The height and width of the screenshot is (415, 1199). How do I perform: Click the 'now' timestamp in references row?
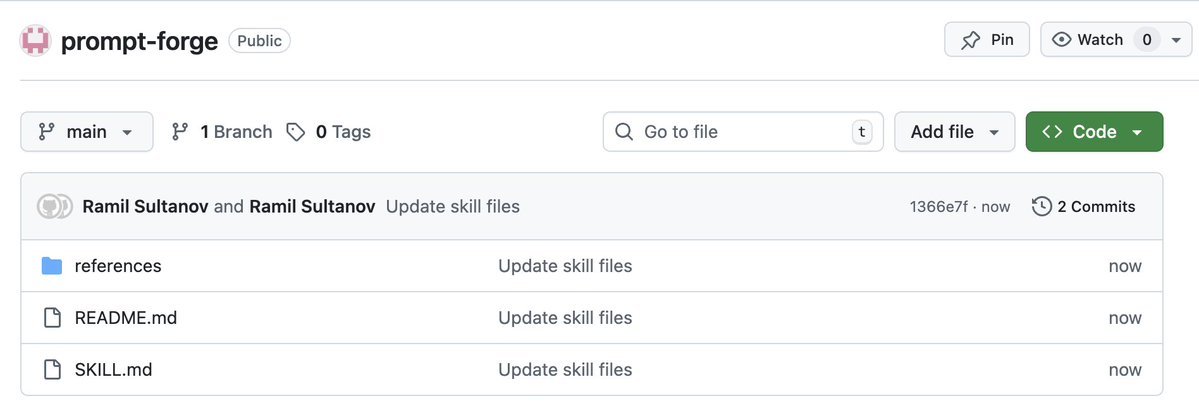coord(1125,266)
